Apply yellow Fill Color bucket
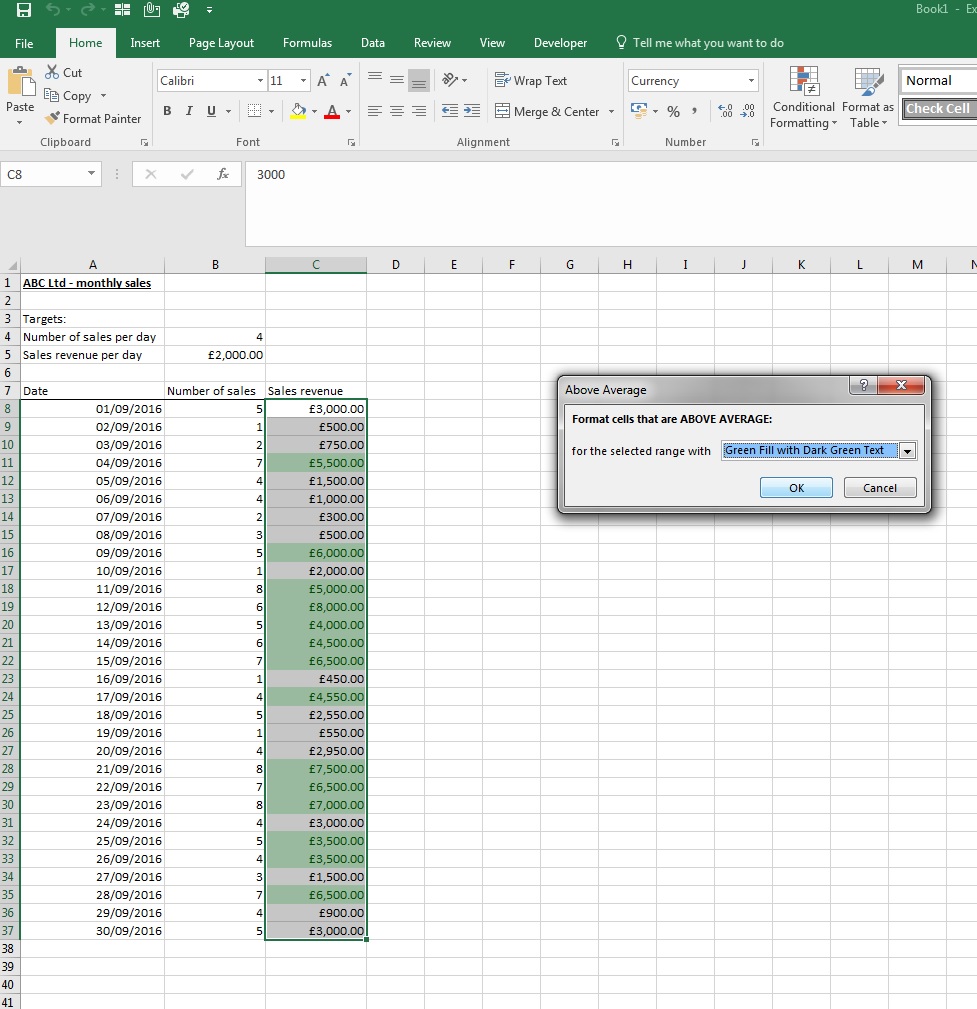977x1009 pixels. [x=298, y=111]
